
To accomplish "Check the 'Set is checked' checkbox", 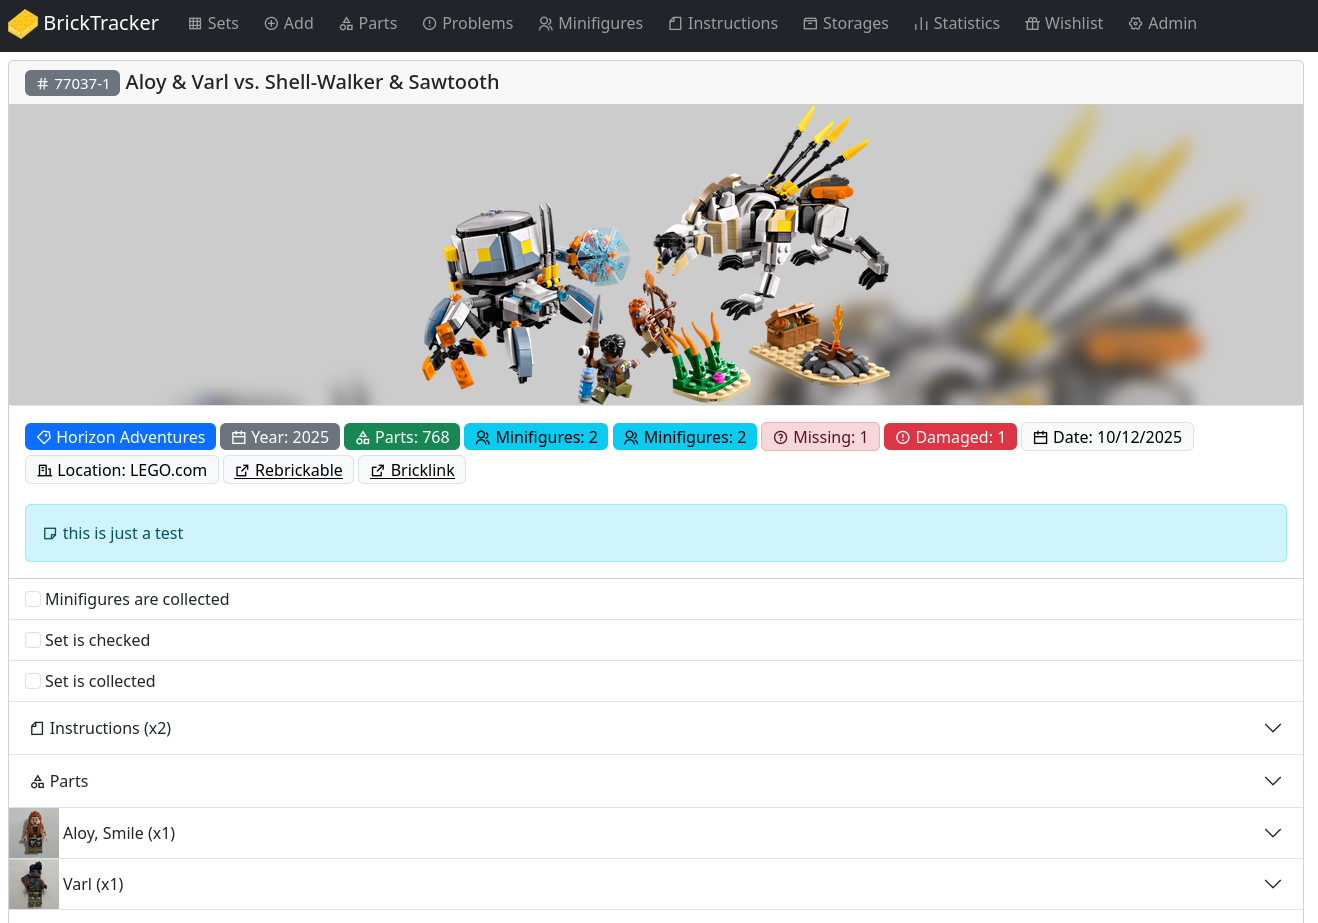I will click(33, 640).
